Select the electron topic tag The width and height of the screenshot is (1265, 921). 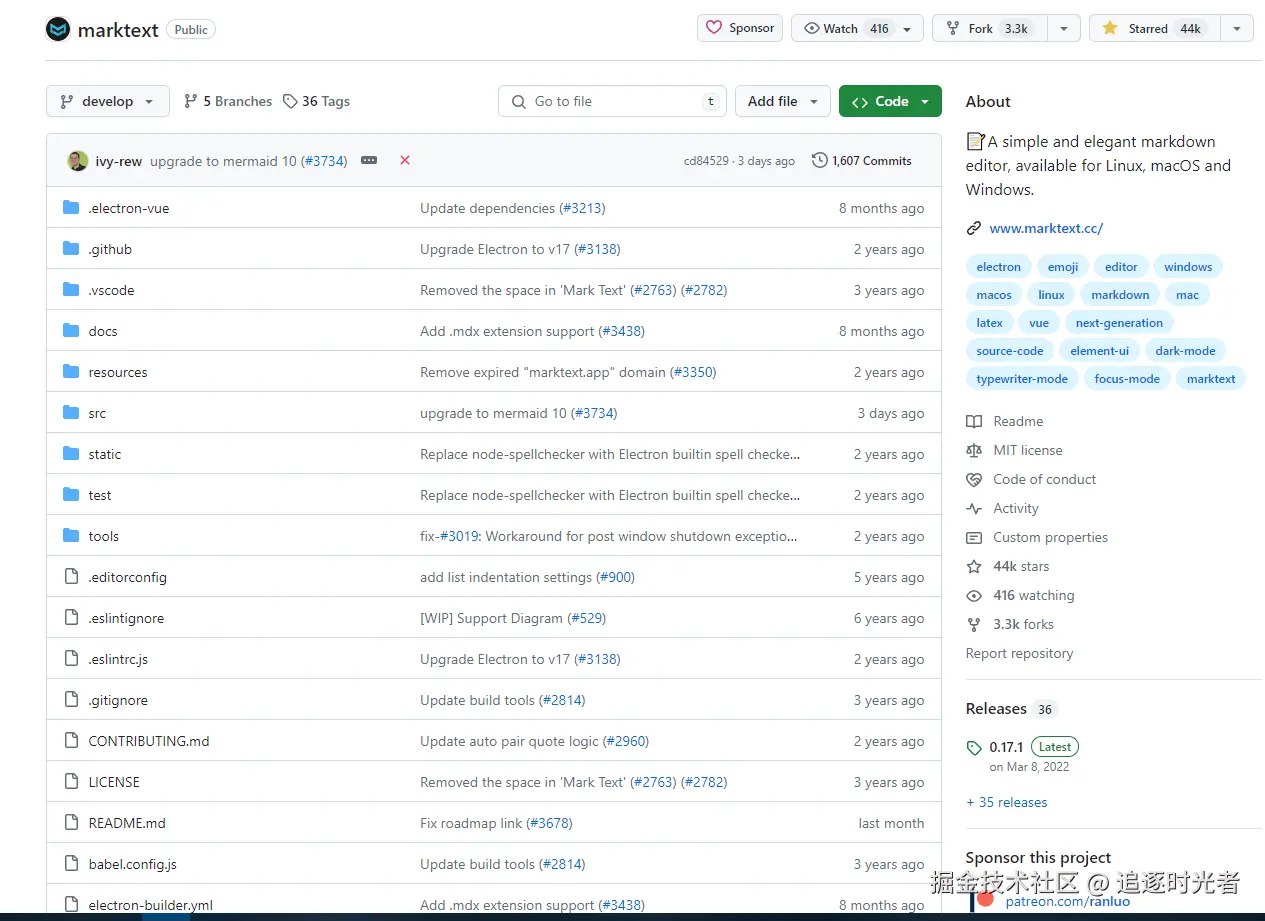tap(999, 267)
